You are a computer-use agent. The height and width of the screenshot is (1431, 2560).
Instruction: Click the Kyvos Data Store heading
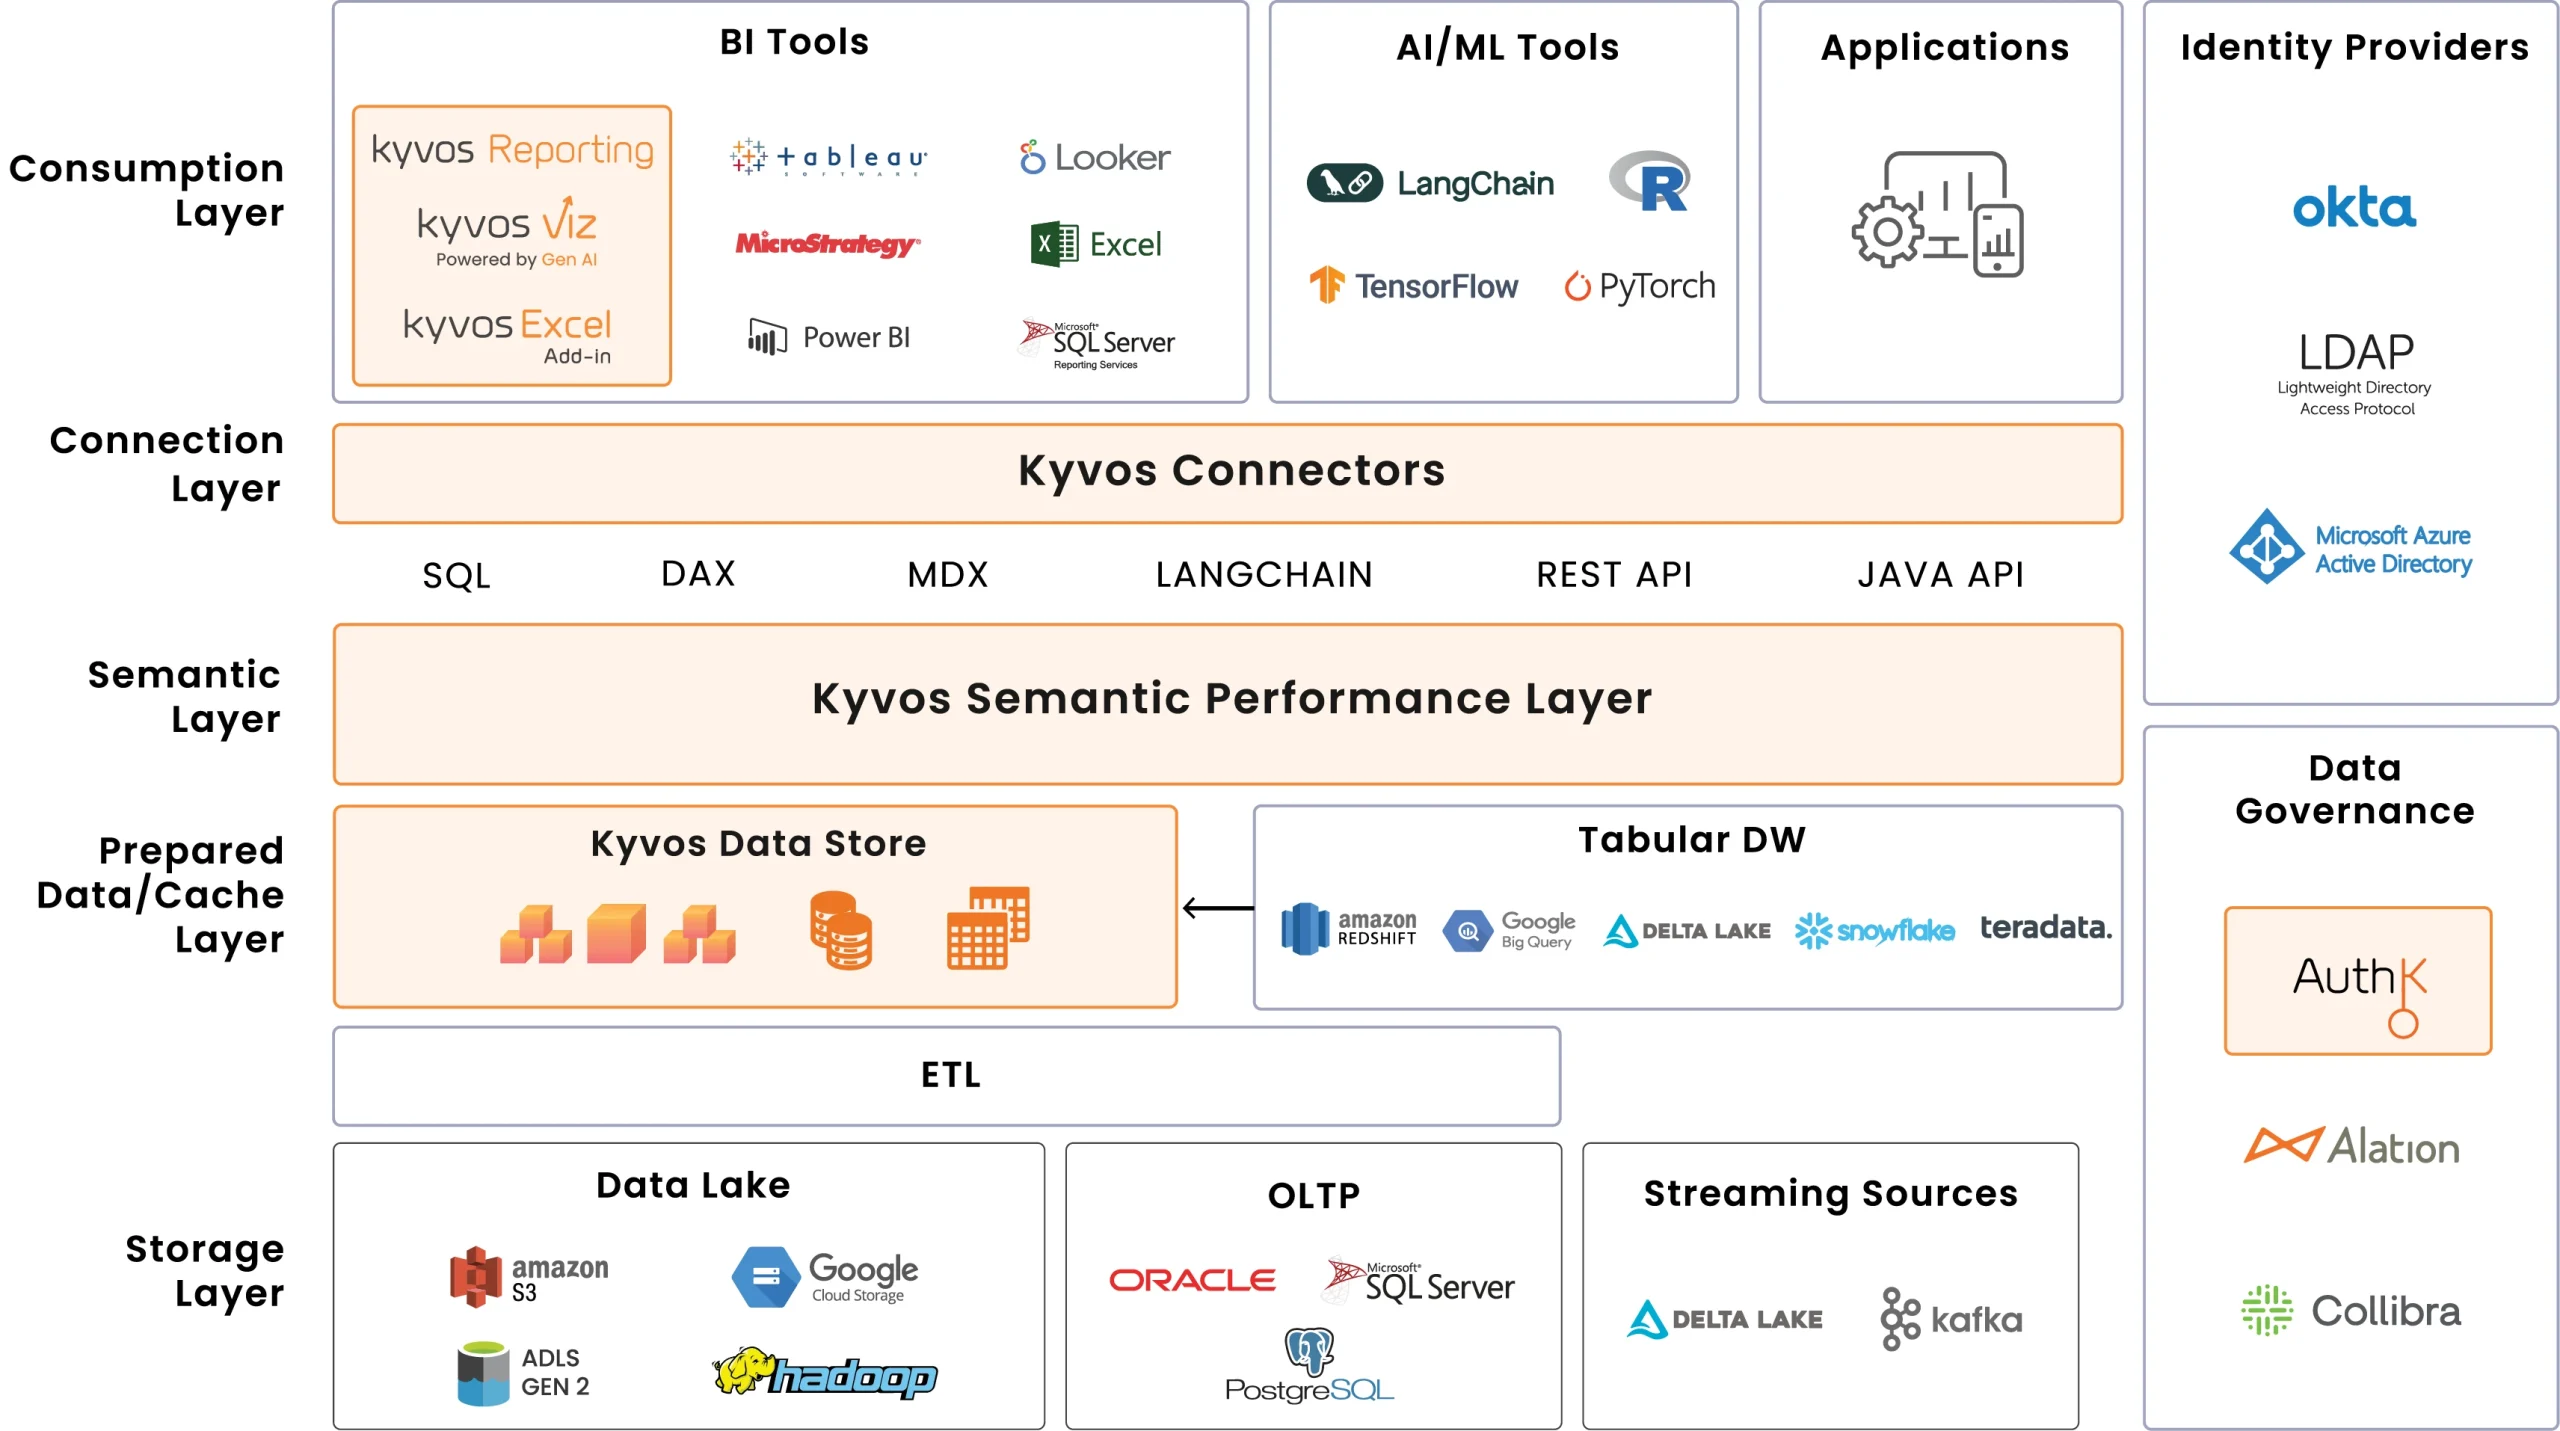point(758,843)
